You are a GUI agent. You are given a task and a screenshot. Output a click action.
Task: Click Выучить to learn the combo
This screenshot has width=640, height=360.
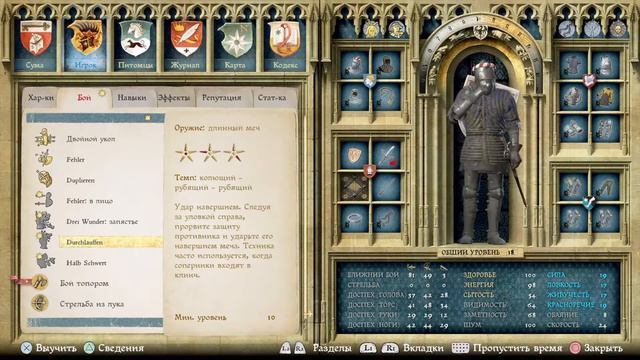click(x=49, y=348)
